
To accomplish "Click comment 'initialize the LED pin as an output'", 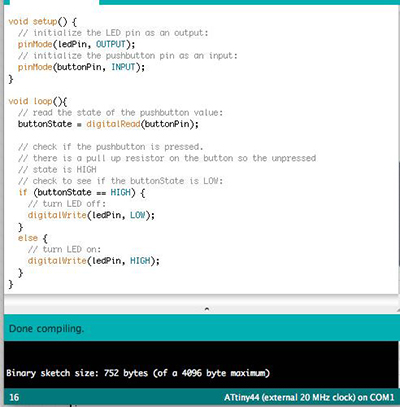I will (113, 33).
